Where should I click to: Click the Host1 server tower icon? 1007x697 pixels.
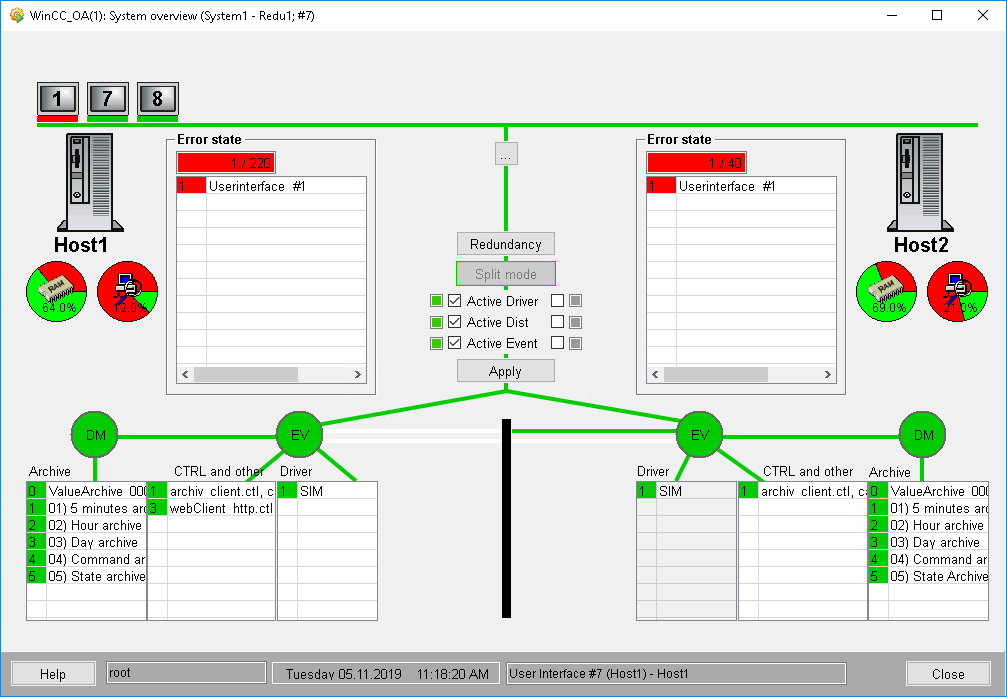coord(88,182)
